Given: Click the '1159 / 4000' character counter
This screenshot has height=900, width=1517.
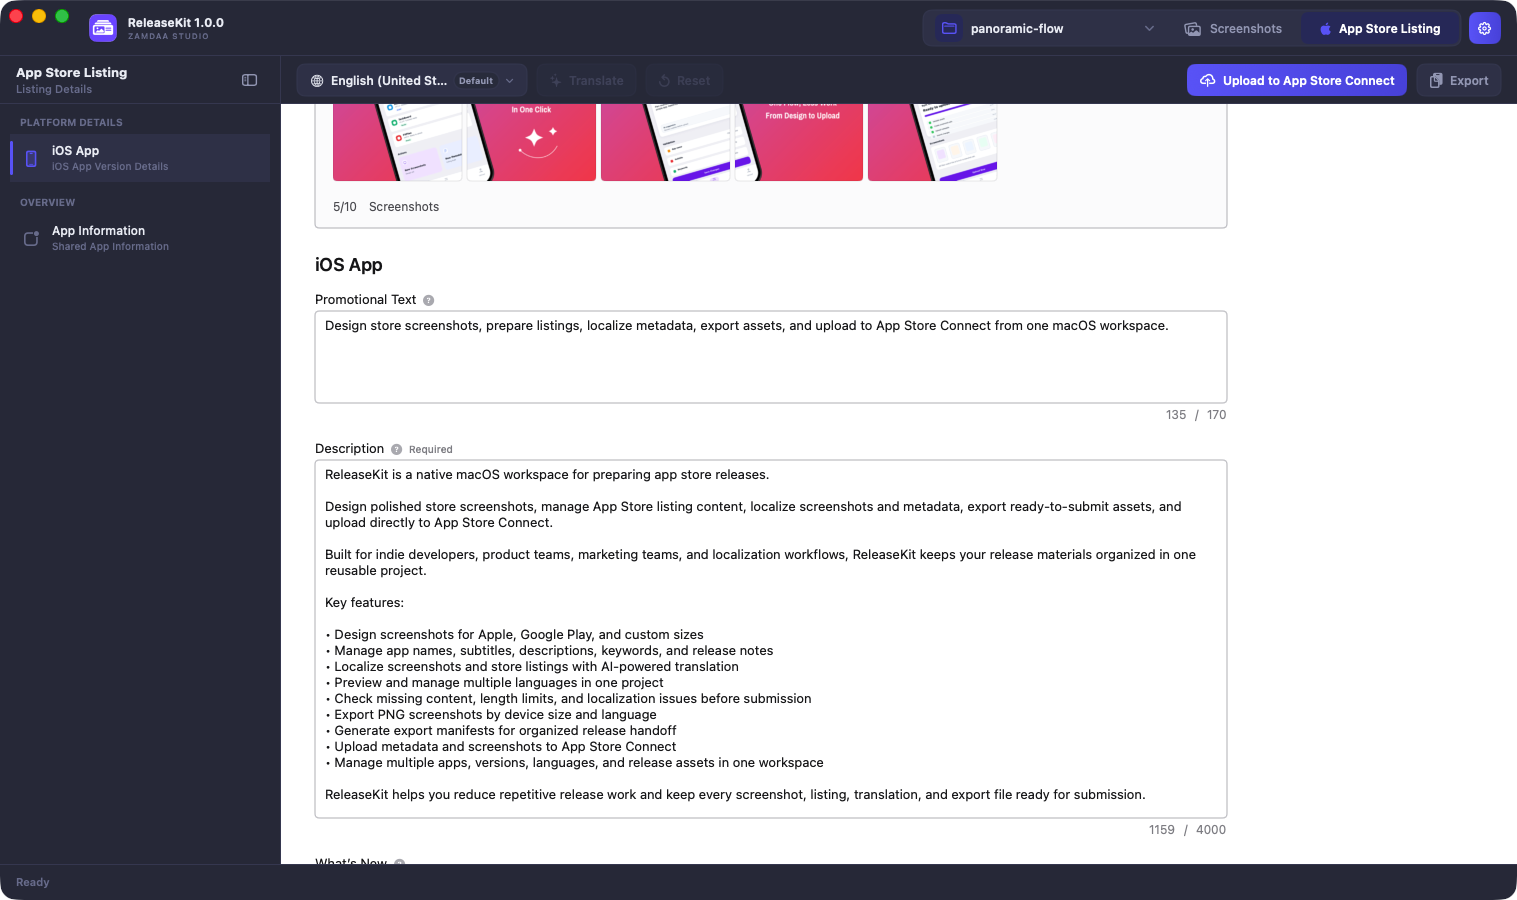Looking at the screenshot, I should pos(1187,830).
